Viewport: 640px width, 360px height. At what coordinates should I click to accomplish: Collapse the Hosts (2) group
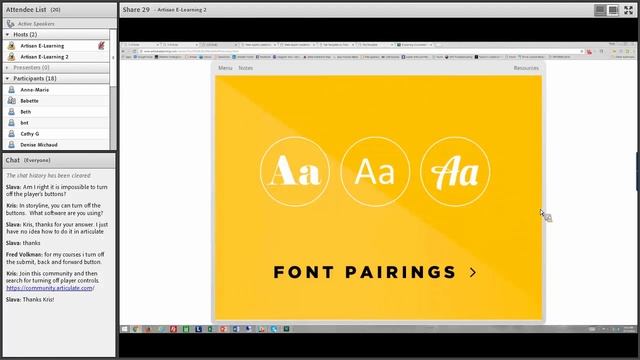pos(7,34)
